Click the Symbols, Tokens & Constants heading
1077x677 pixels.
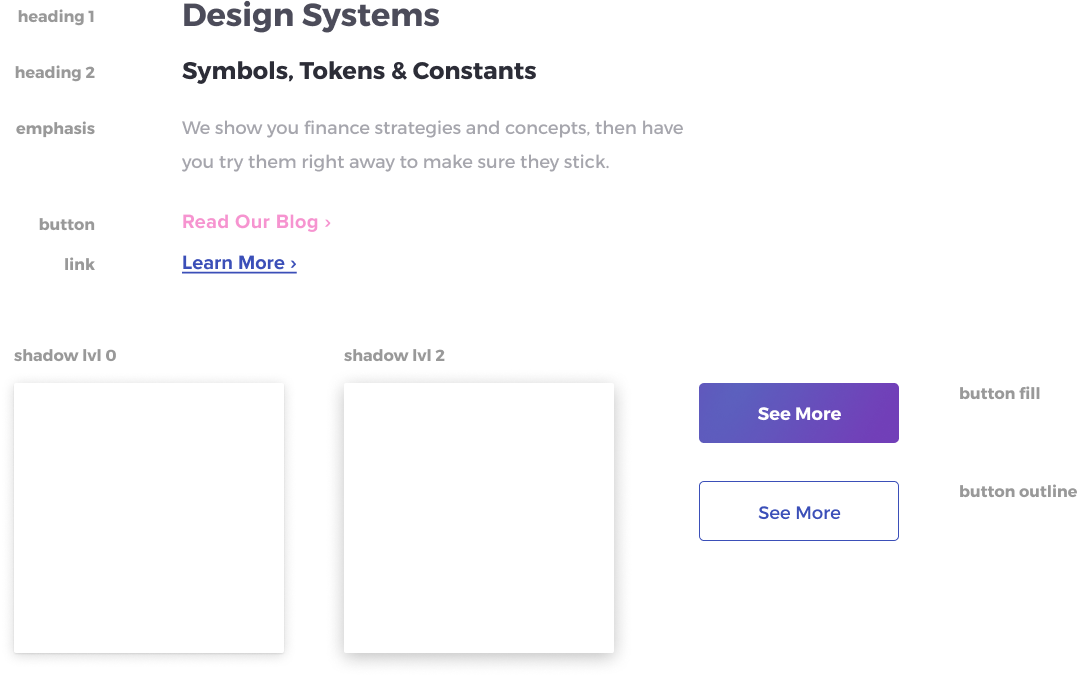point(359,71)
